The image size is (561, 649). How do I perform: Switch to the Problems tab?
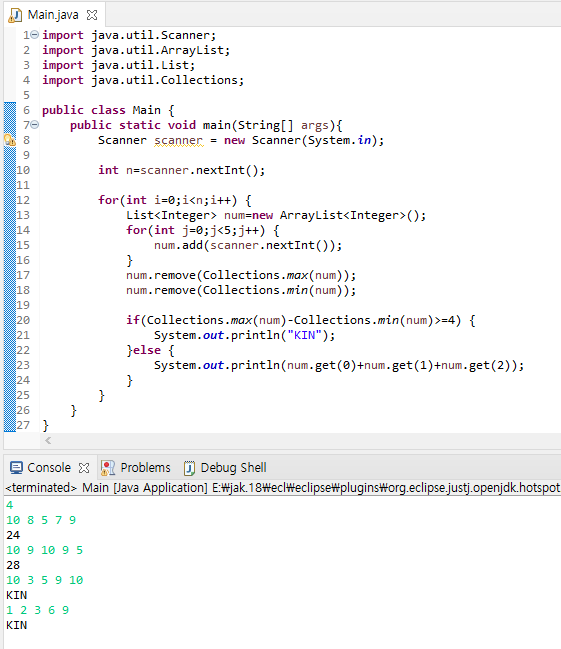tap(145, 468)
